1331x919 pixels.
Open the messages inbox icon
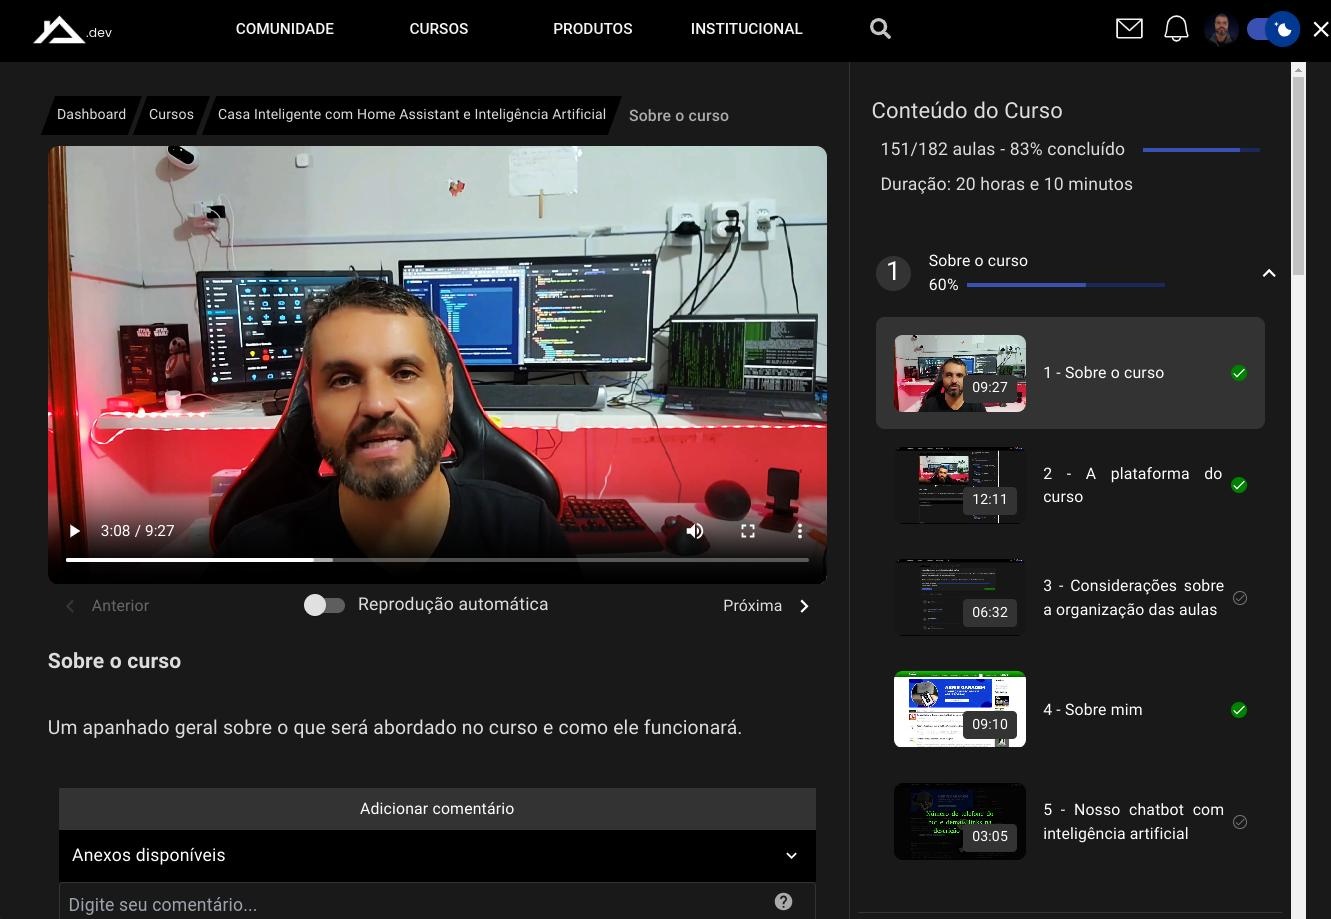[1129, 28]
